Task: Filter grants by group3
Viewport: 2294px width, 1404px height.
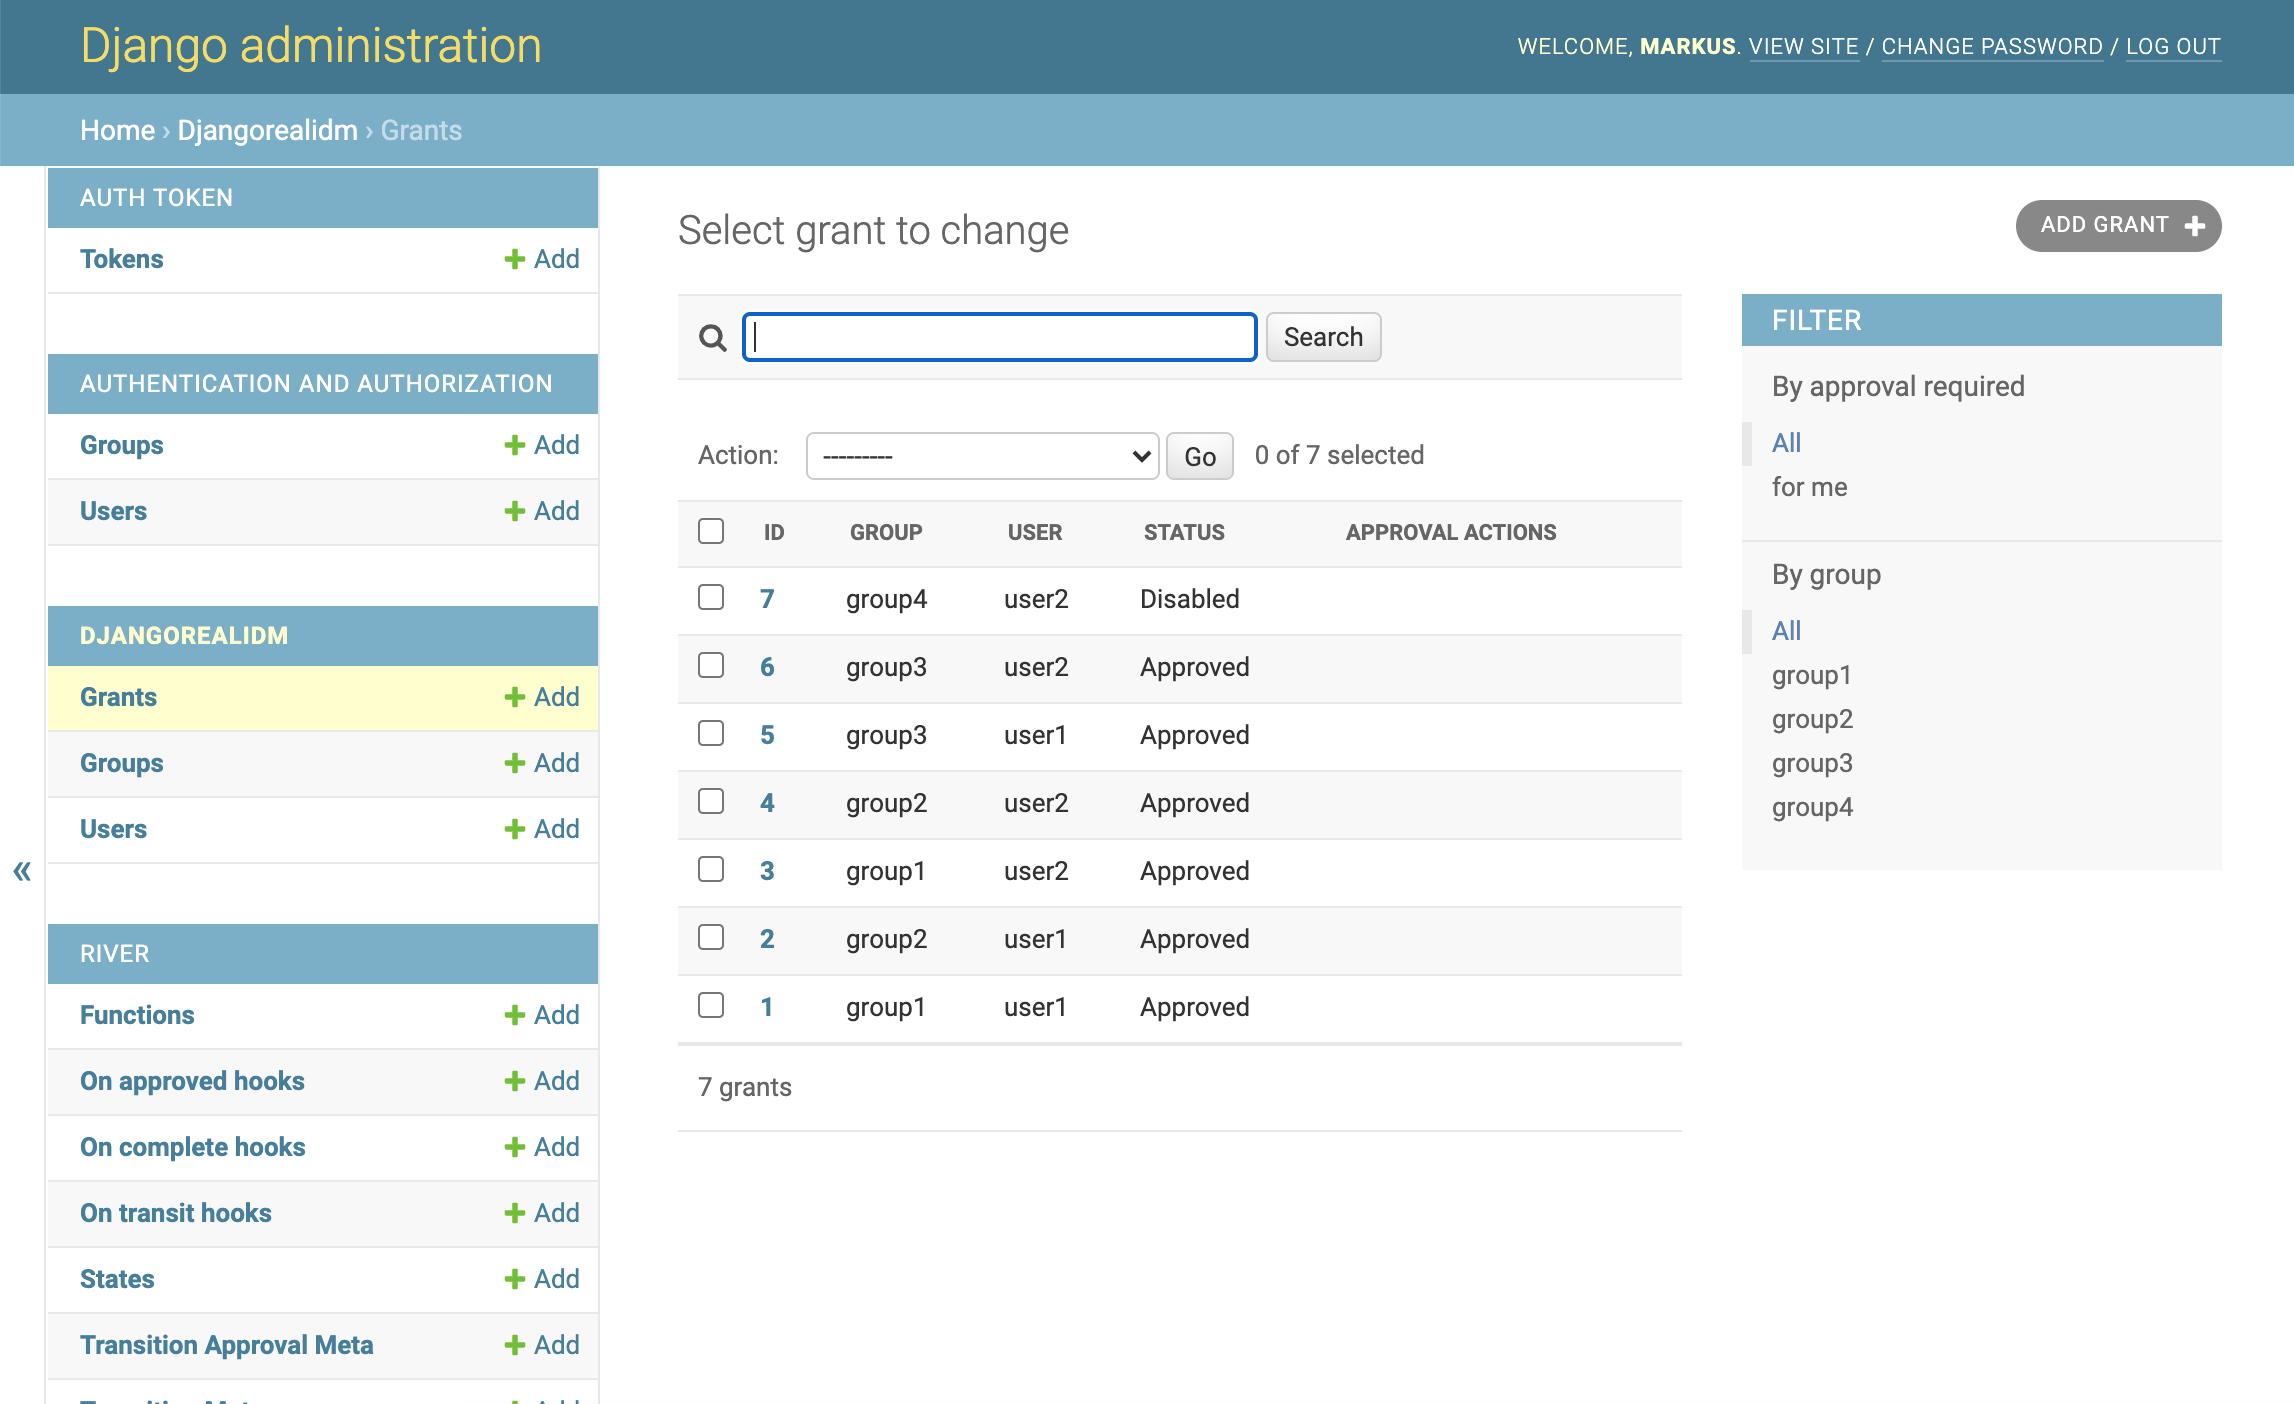Action: [1812, 763]
